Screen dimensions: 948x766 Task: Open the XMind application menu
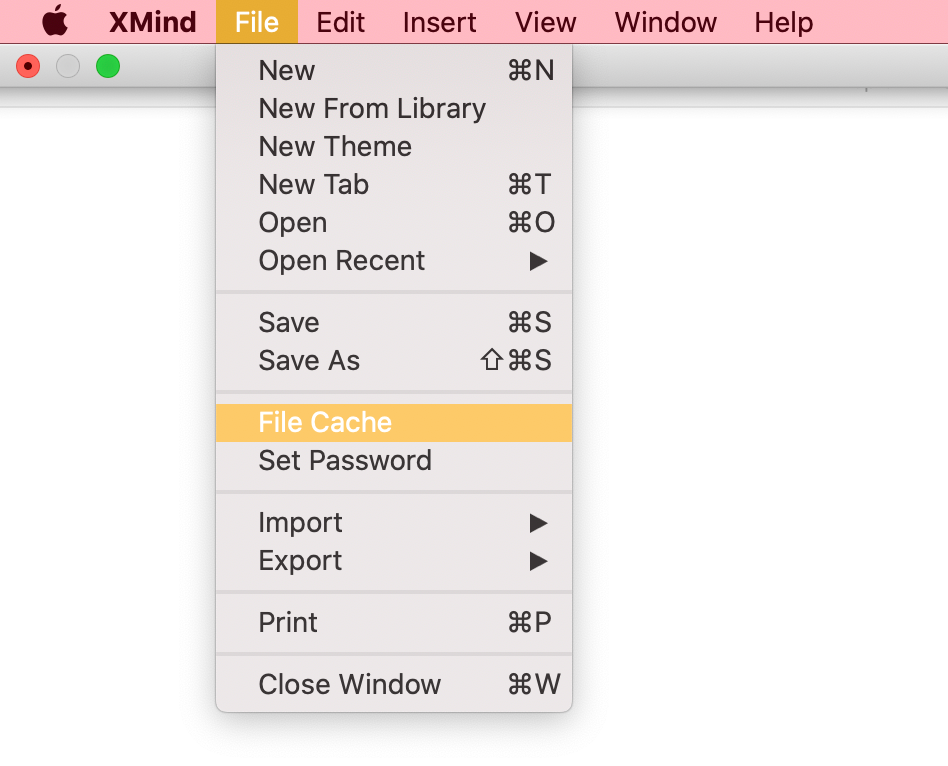click(152, 22)
